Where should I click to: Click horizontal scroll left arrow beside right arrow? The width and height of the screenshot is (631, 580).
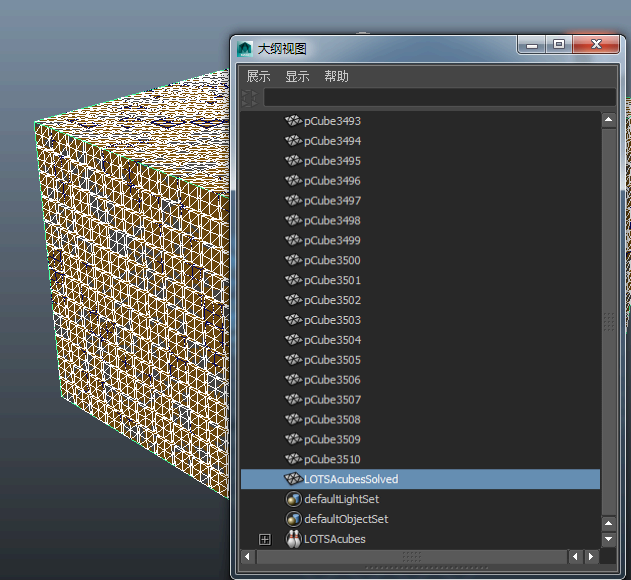click(x=575, y=557)
